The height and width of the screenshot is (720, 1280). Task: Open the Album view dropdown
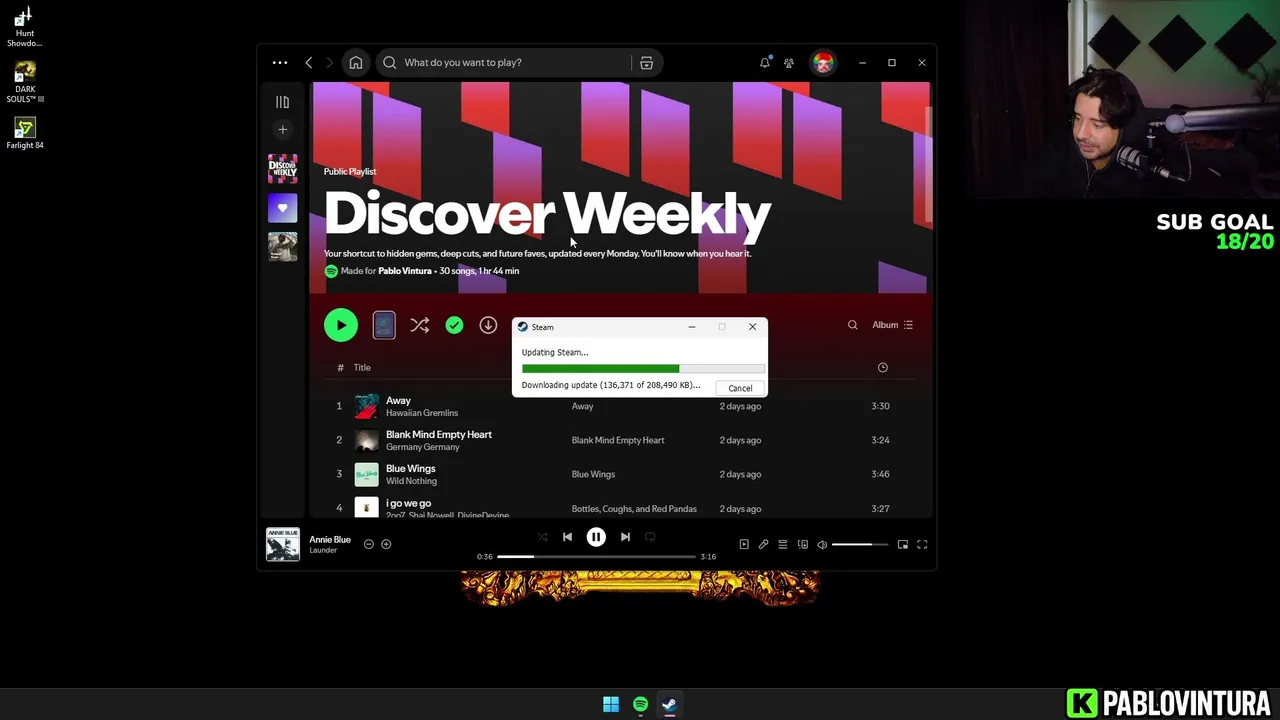(892, 325)
